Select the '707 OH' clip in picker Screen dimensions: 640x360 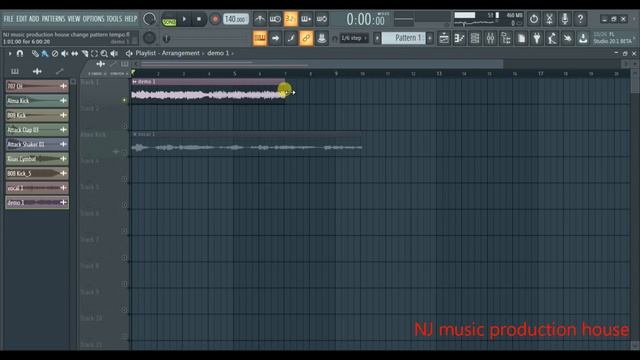point(37,86)
